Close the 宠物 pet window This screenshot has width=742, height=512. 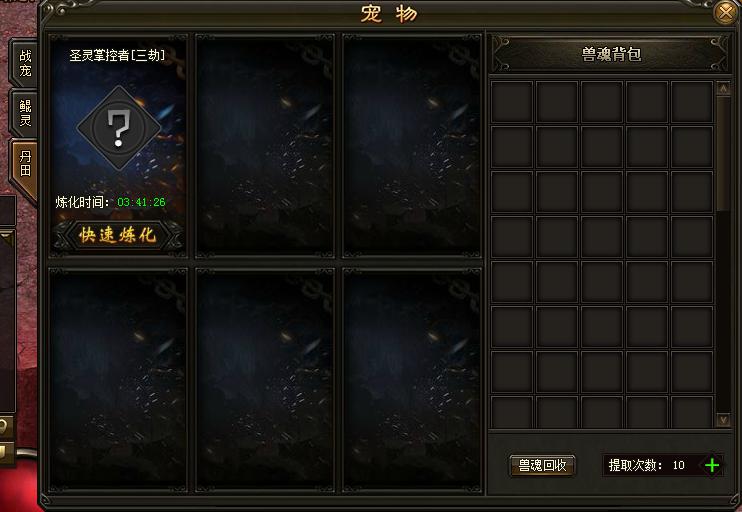725,12
